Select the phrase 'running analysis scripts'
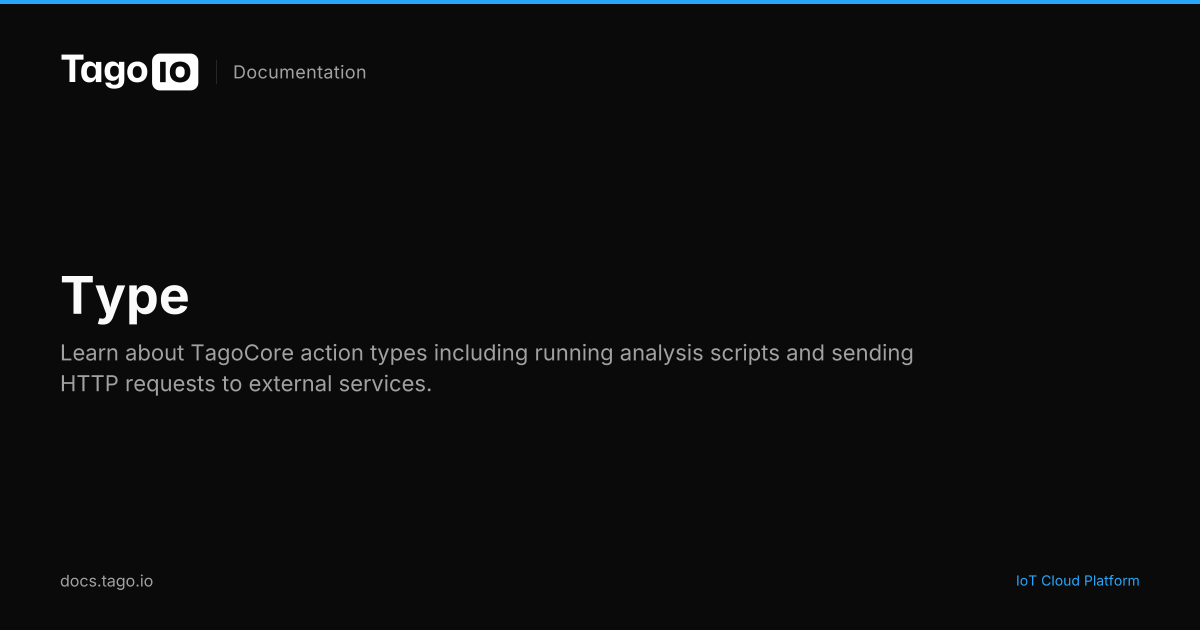Screen dimensions: 1200x630 click(651, 354)
